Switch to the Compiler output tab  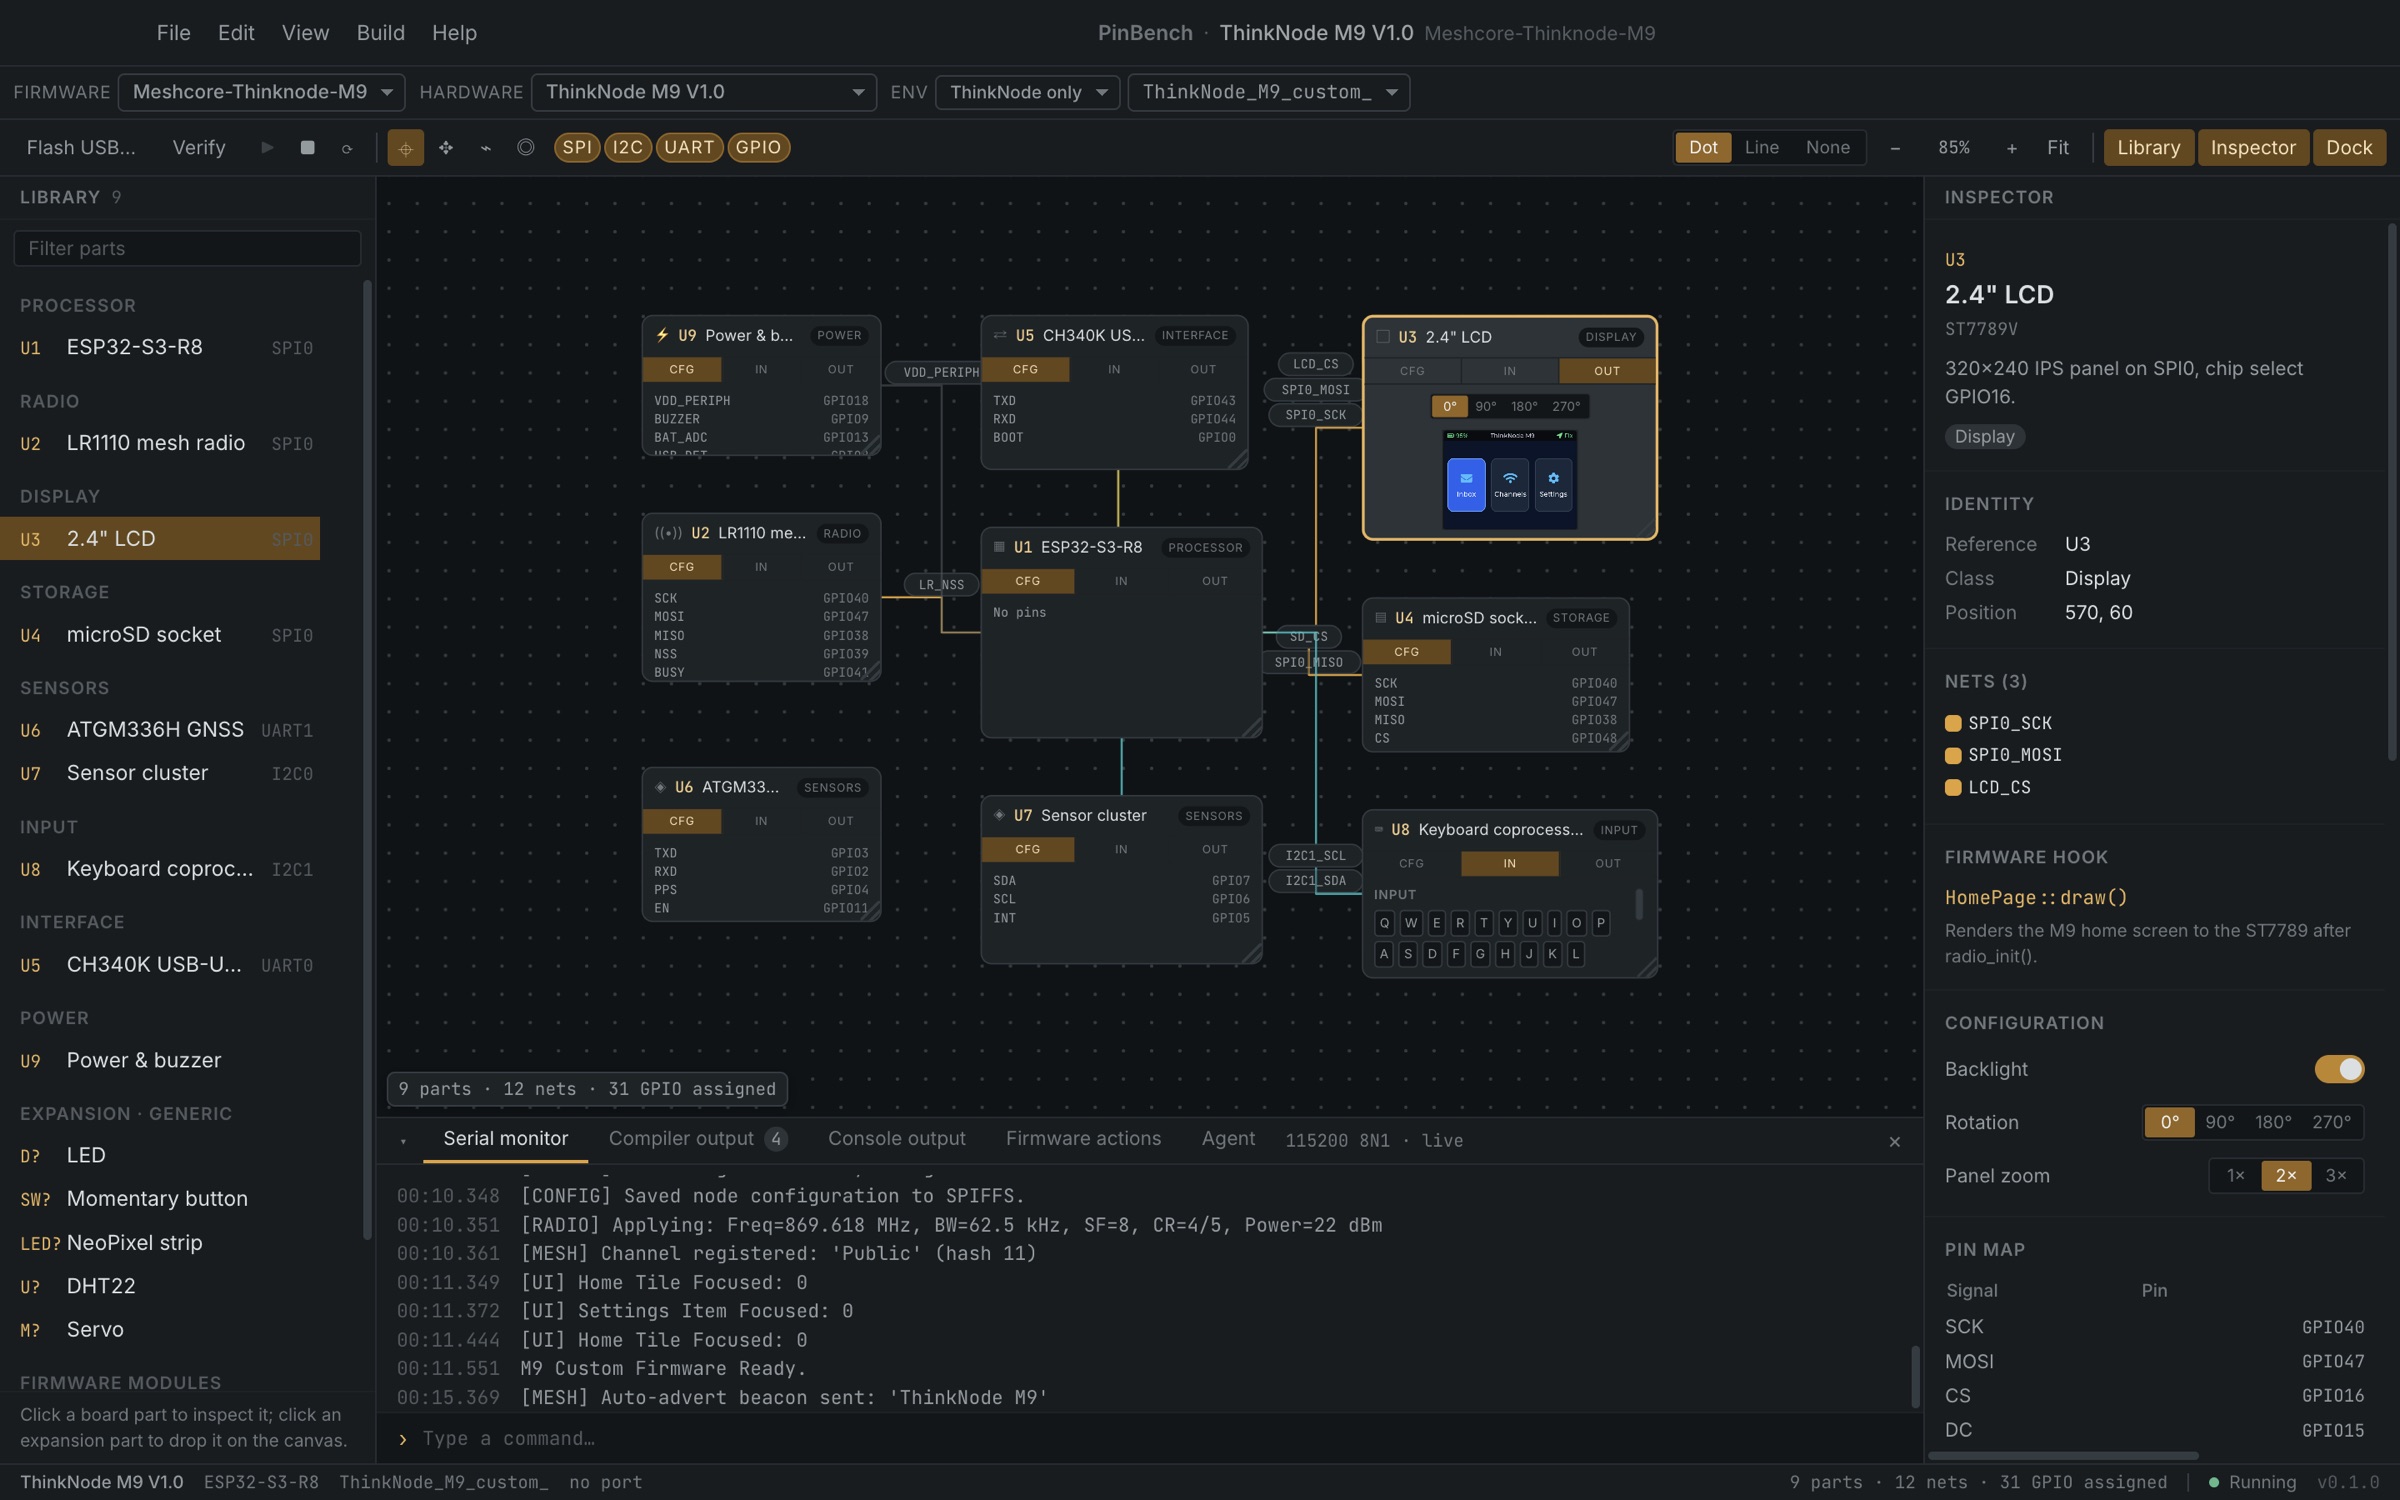coord(697,1139)
